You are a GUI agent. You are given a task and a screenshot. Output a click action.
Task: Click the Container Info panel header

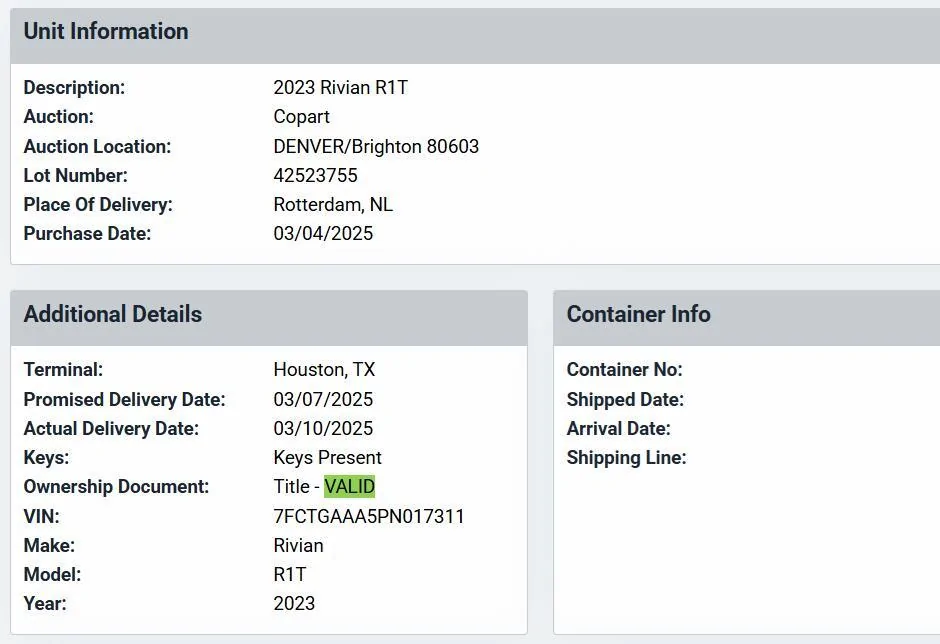[x=747, y=318]
